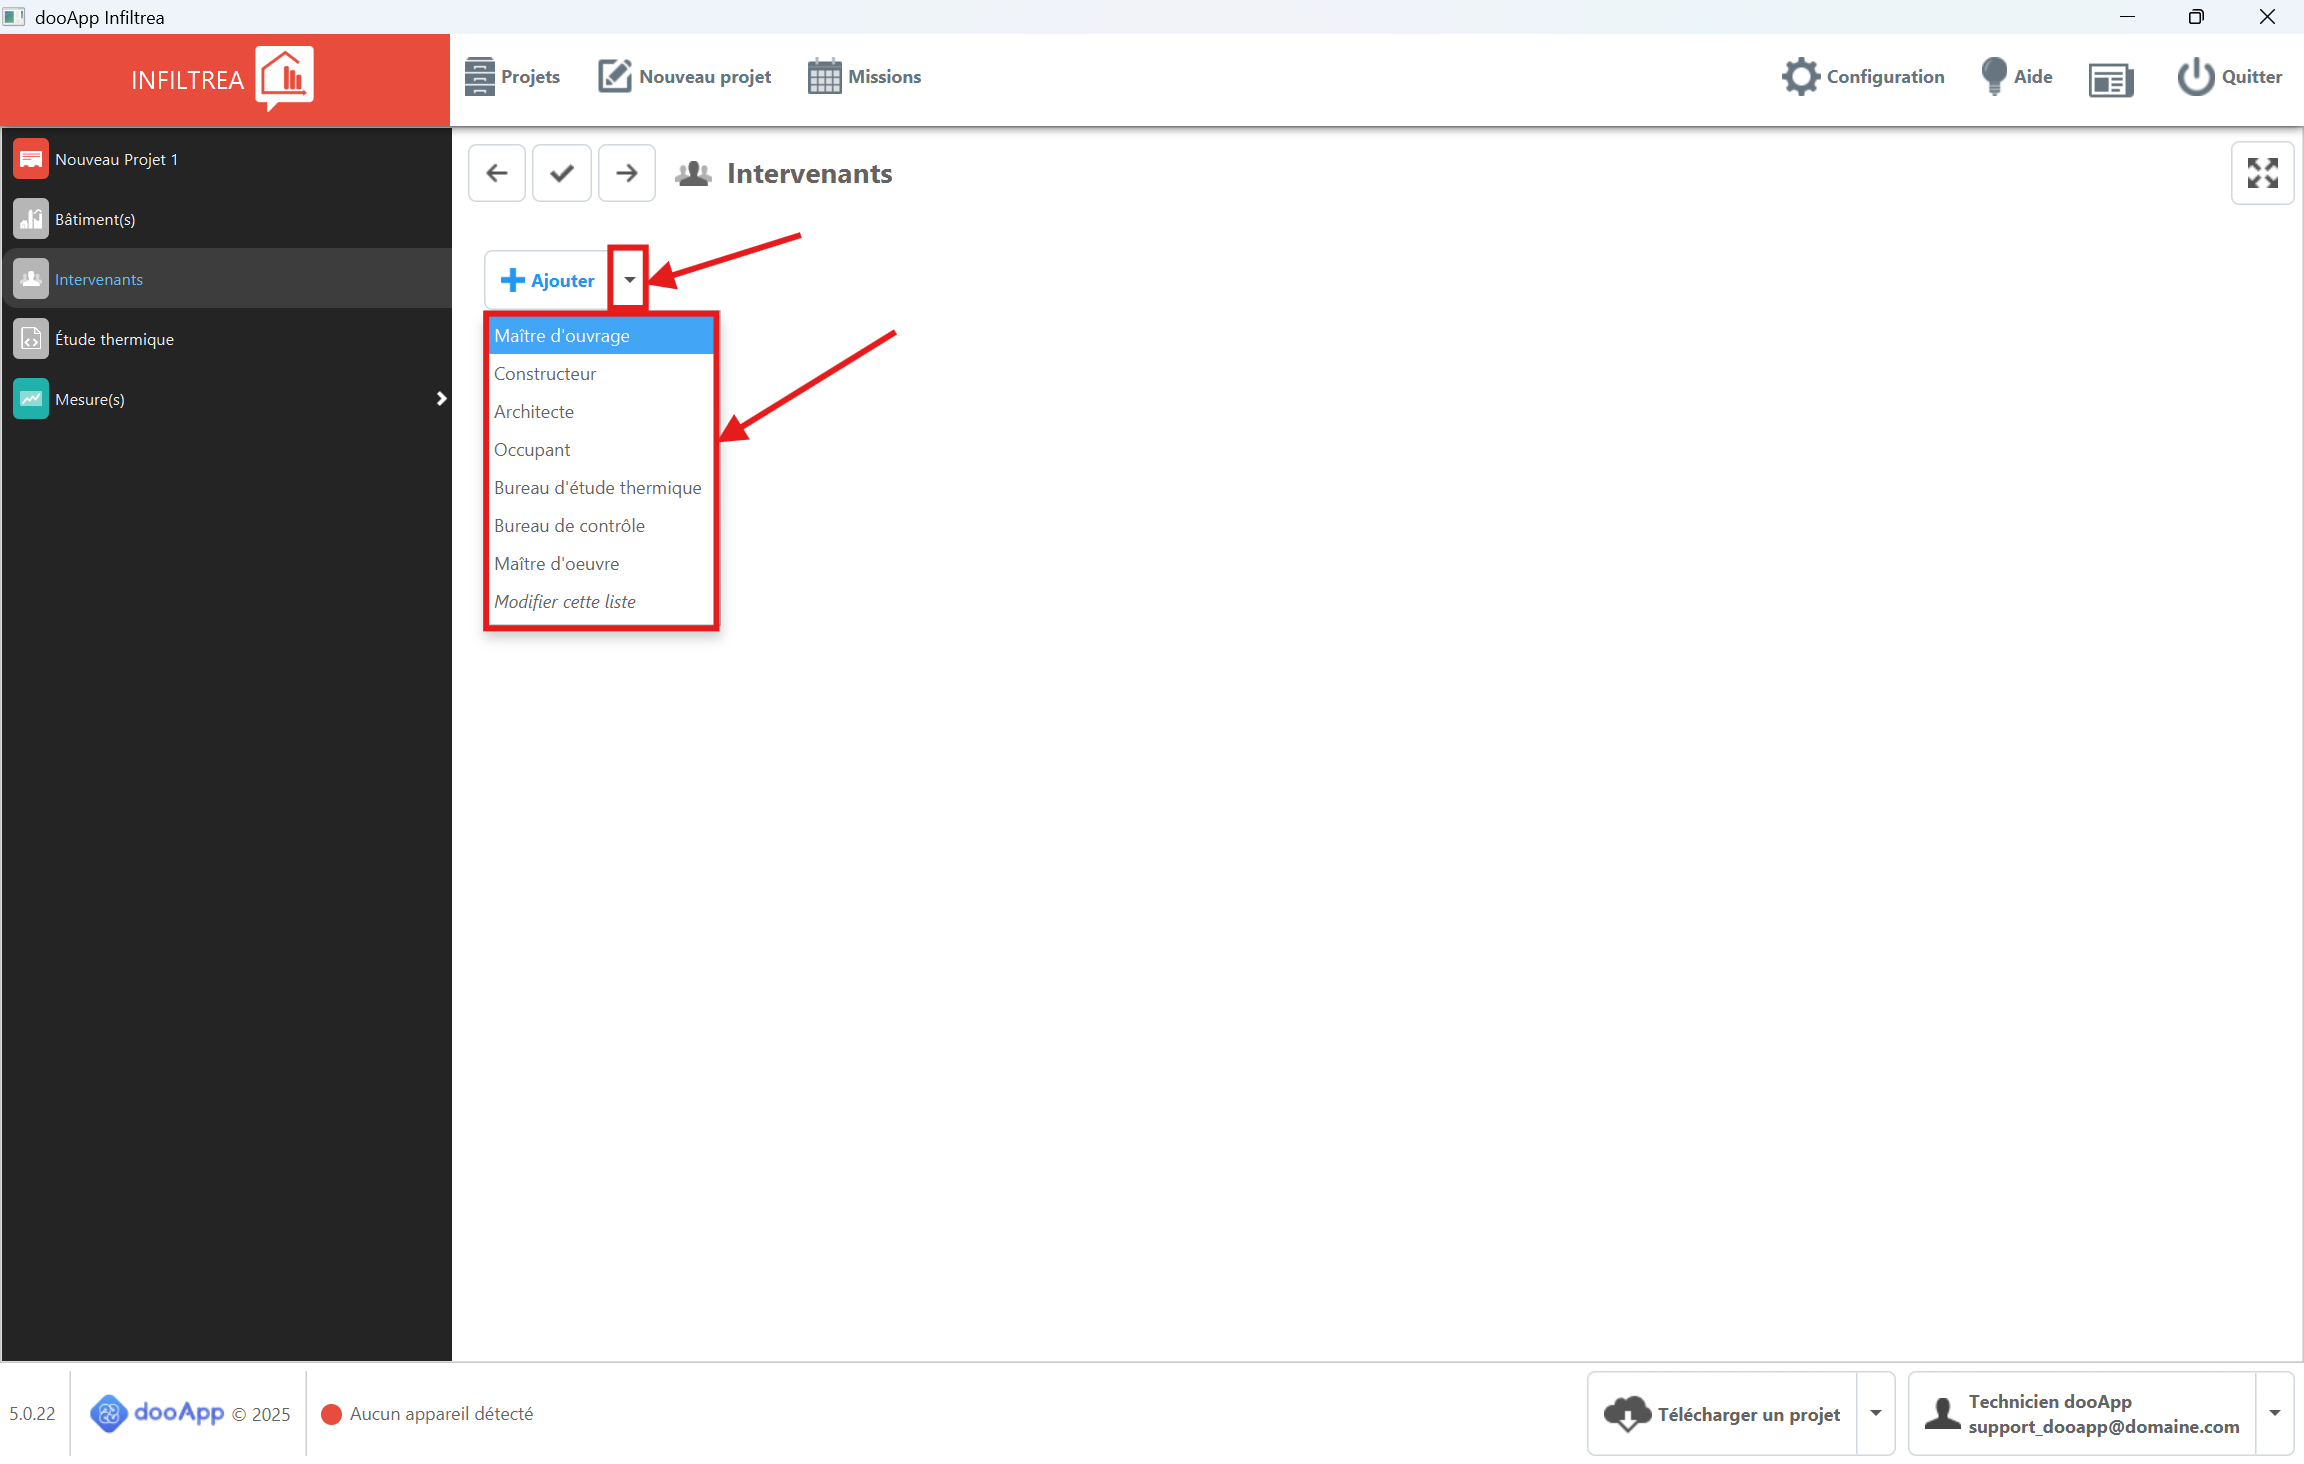Click the Bâtiment(s) building icon
Viewport: 2304px width, 1464px height.
(x=31, y=219)
